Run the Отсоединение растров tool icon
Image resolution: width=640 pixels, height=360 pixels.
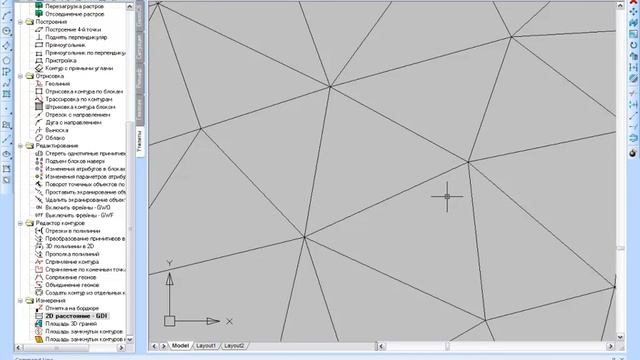point(39,14)
